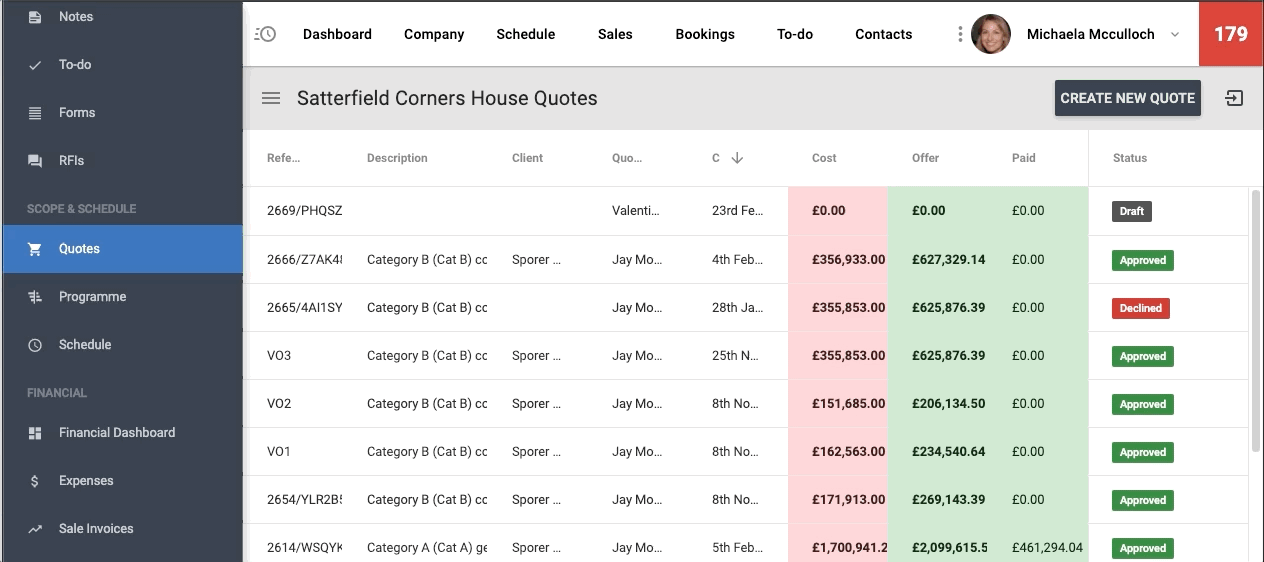Click the red Declined status badge
Screen dimensions: 1264x562
click(x=1140, y=308)
